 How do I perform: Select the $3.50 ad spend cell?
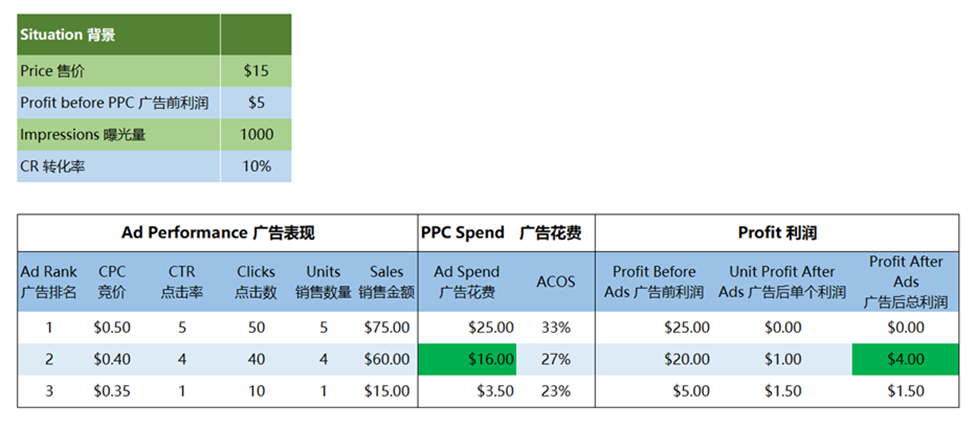pos(468,391)
